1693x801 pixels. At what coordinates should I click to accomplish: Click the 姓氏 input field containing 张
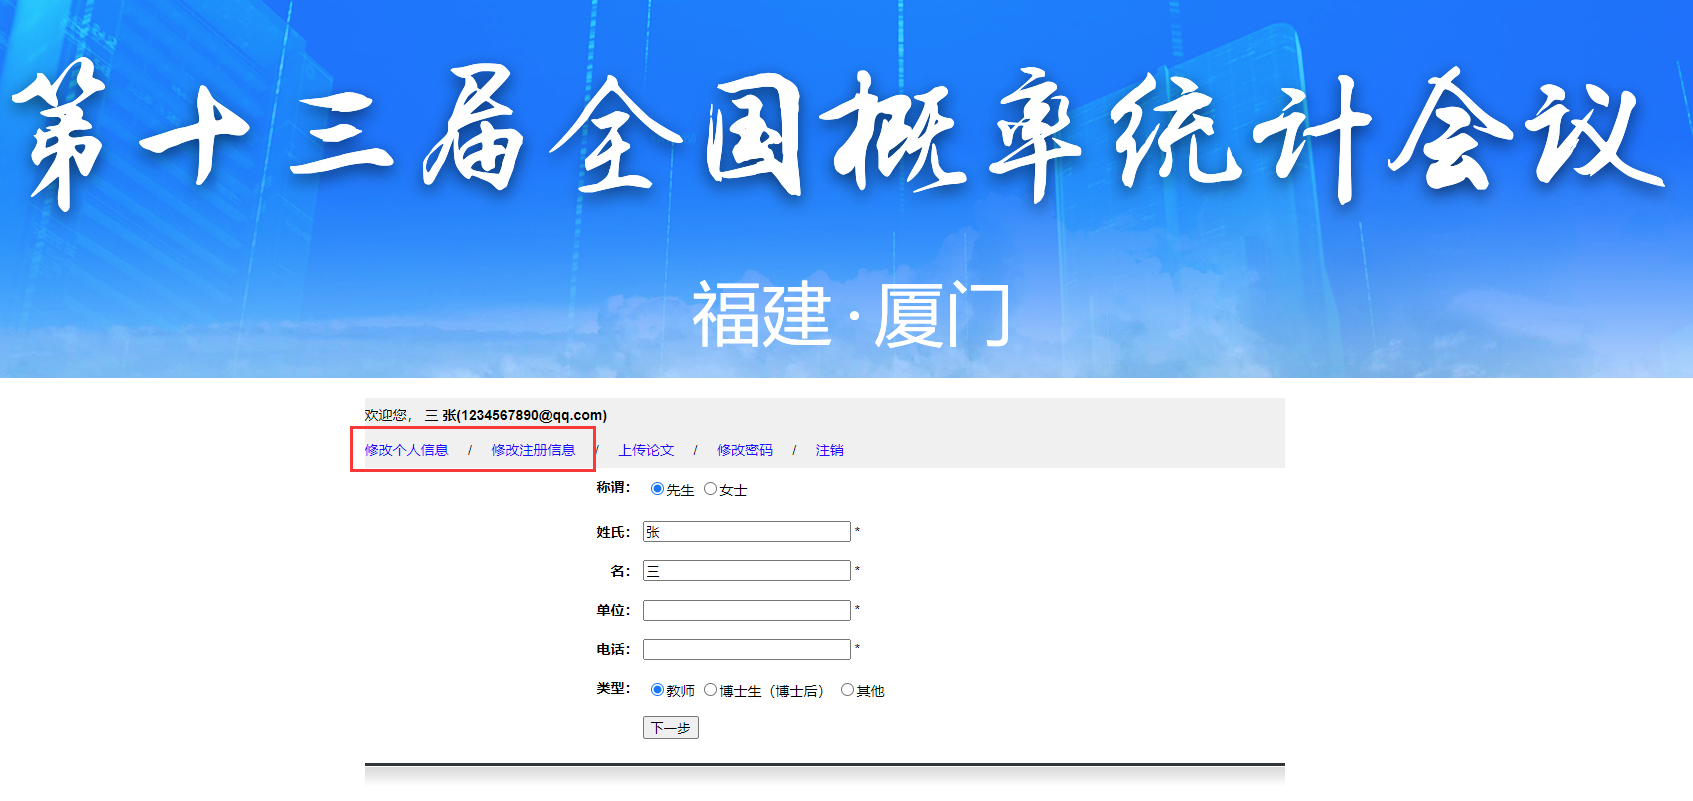(746, 532)
